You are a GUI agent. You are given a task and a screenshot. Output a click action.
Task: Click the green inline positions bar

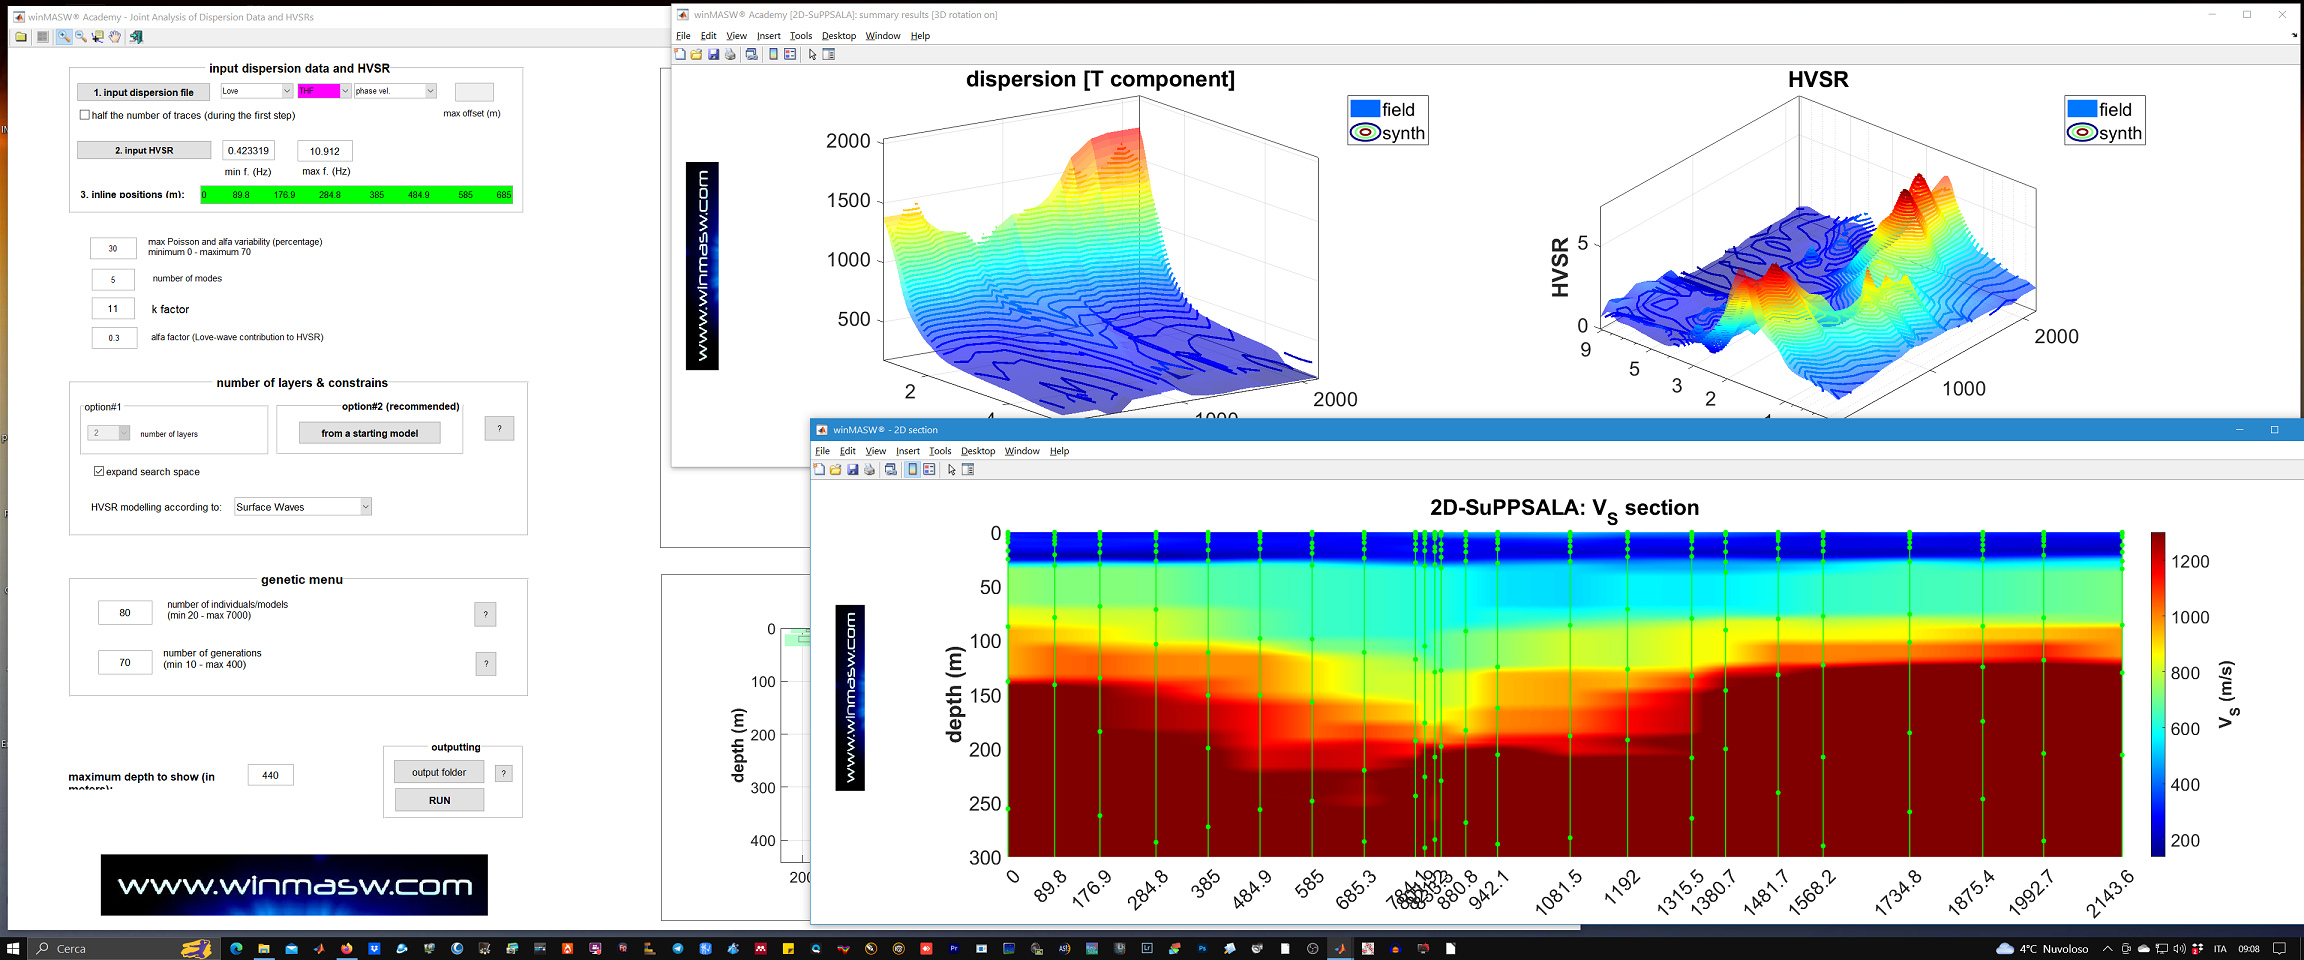[x=357, y=194]
